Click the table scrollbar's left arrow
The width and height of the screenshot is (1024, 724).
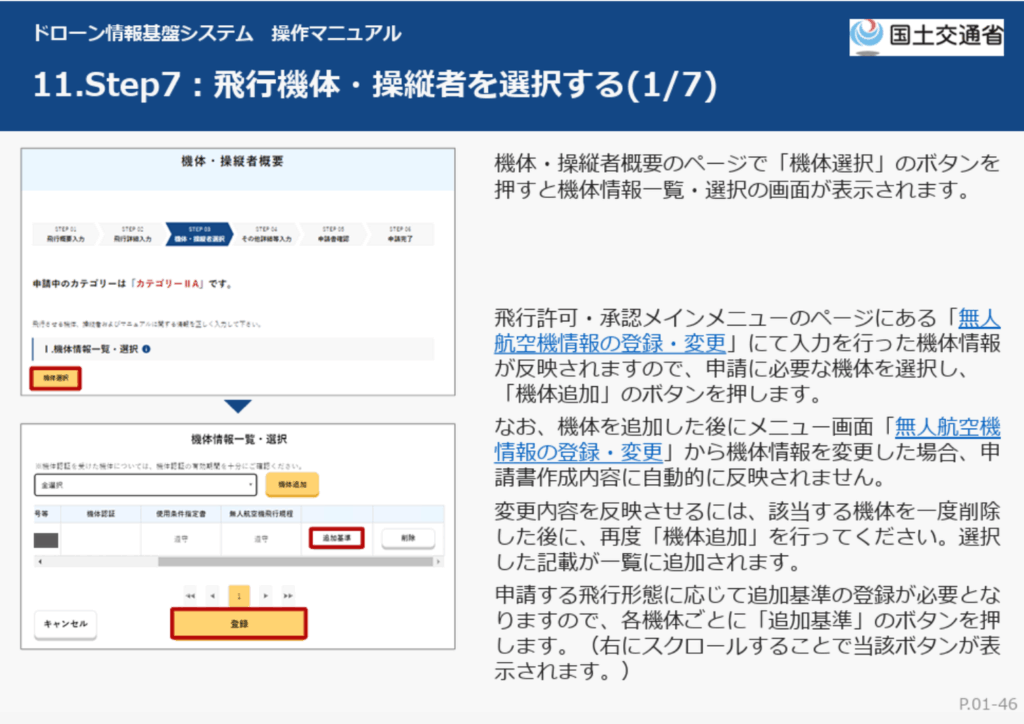click(x=38, y=562)
